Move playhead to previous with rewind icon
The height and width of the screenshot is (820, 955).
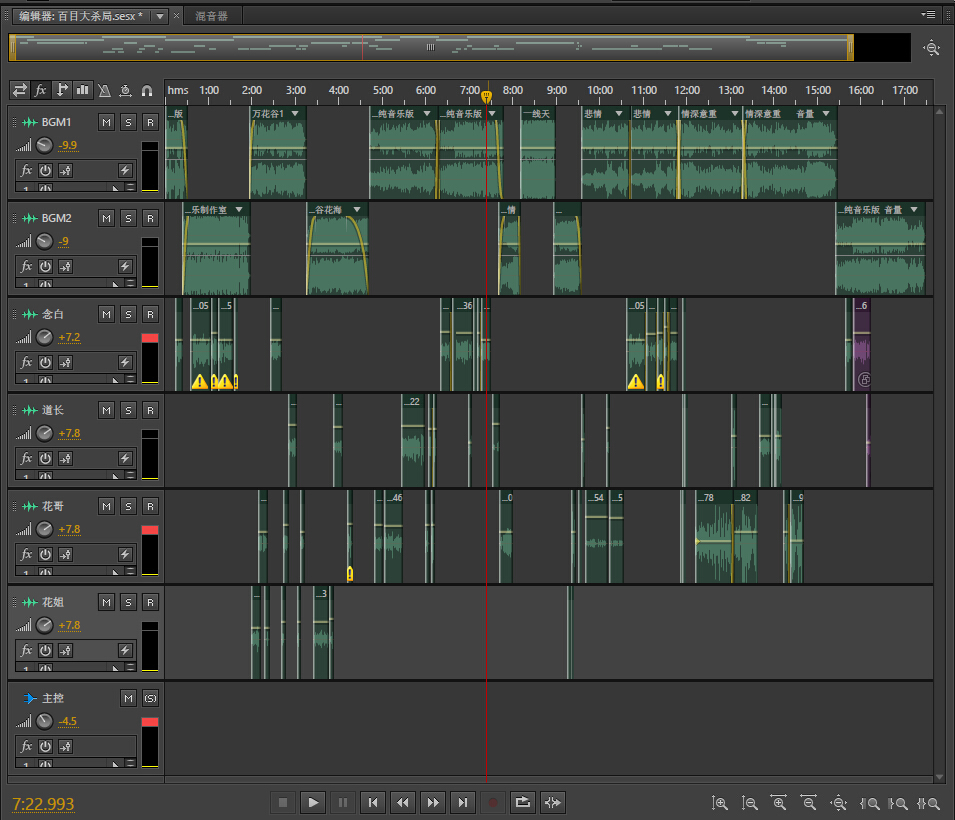click(x=402, y=802)
